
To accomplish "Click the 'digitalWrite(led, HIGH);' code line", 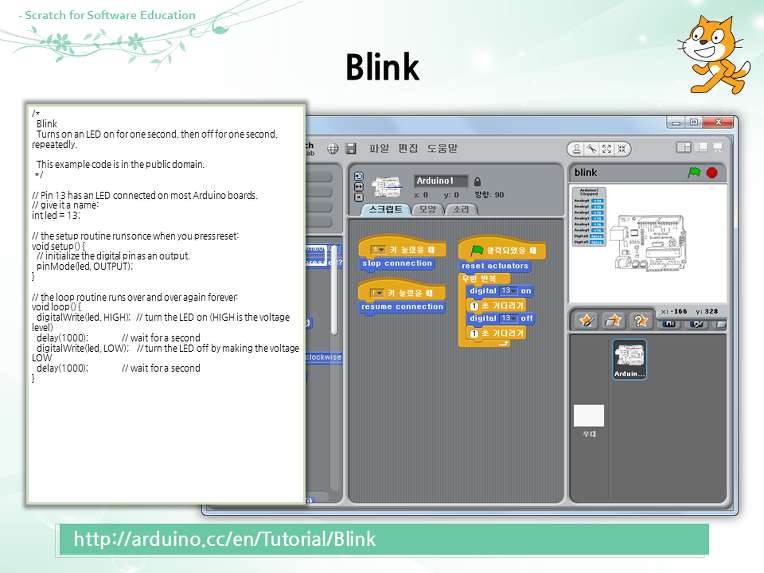I will pyautogui.click(x=83, y=317).
